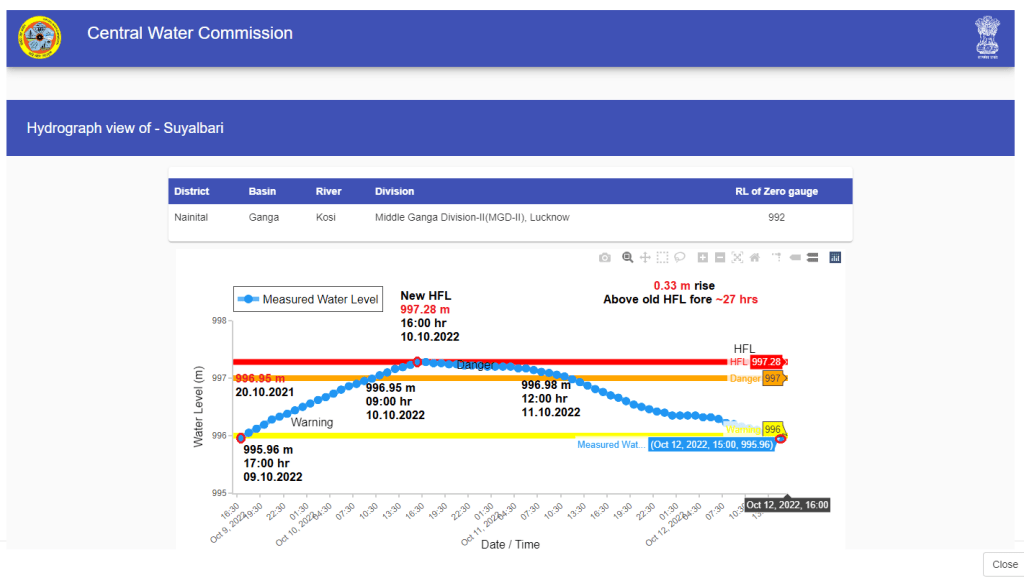This screenshot has width=1024, height=578.
Task: Activate the Lasso Select tool
Action: click(679, 258)
